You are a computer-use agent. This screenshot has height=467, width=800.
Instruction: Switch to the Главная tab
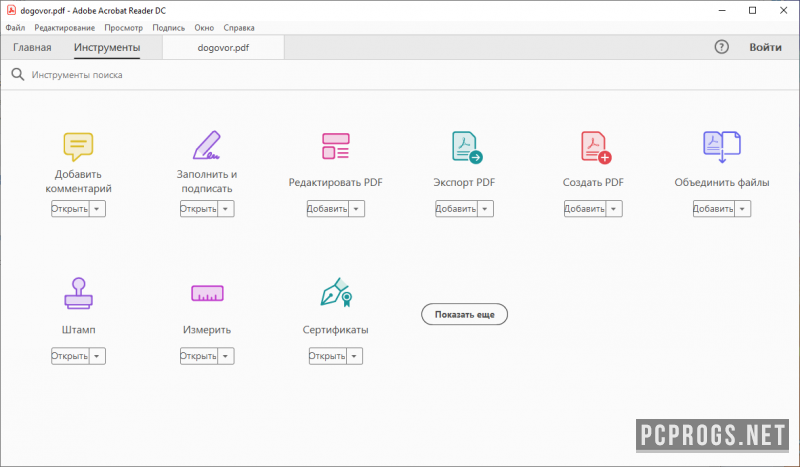[32, 47]
